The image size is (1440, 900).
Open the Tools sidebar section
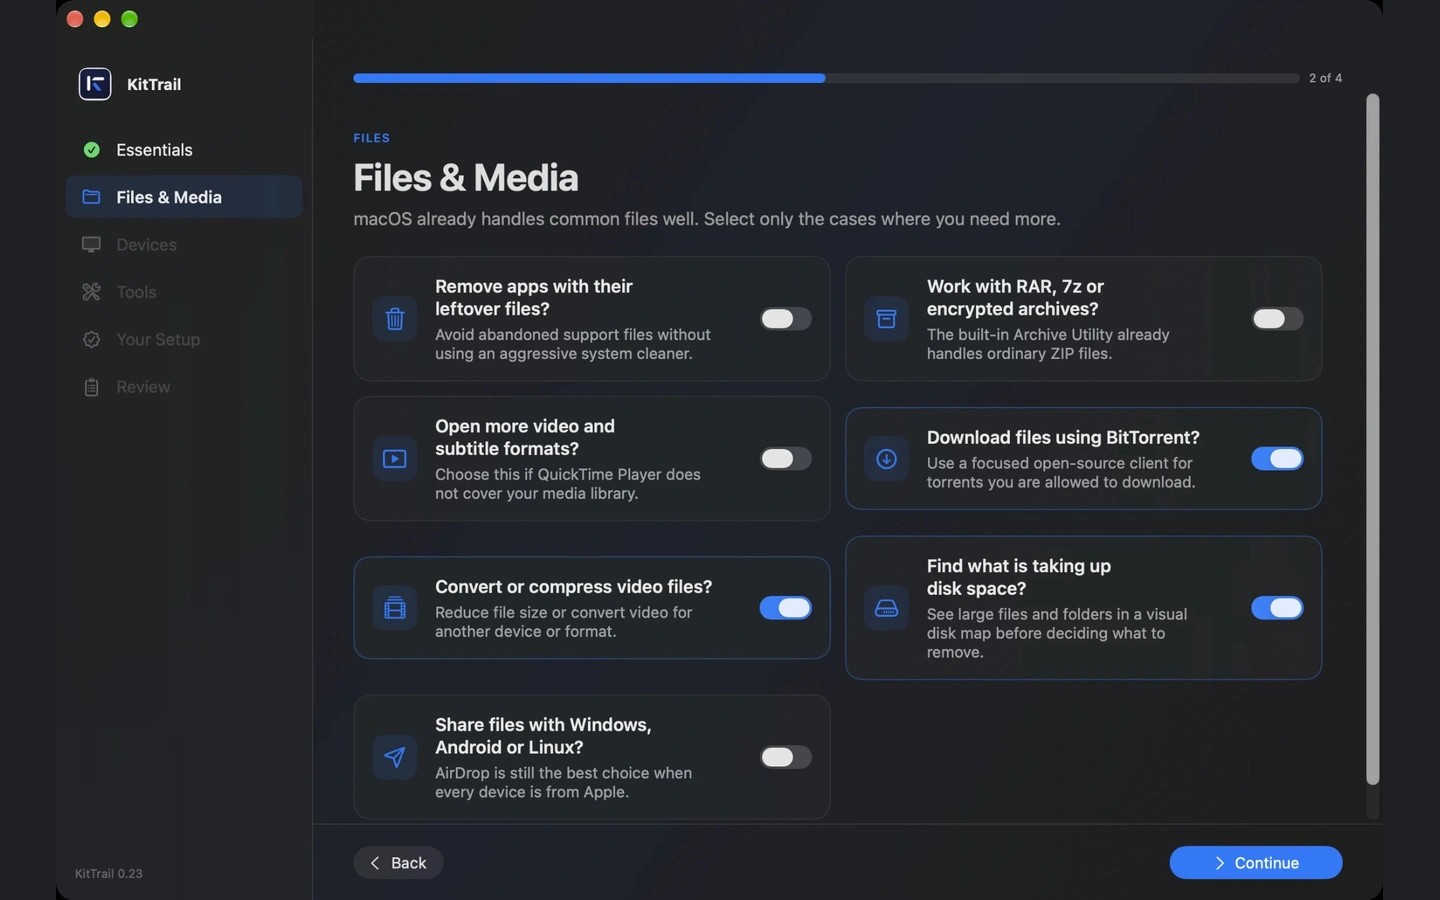click(x=184, y=292)
